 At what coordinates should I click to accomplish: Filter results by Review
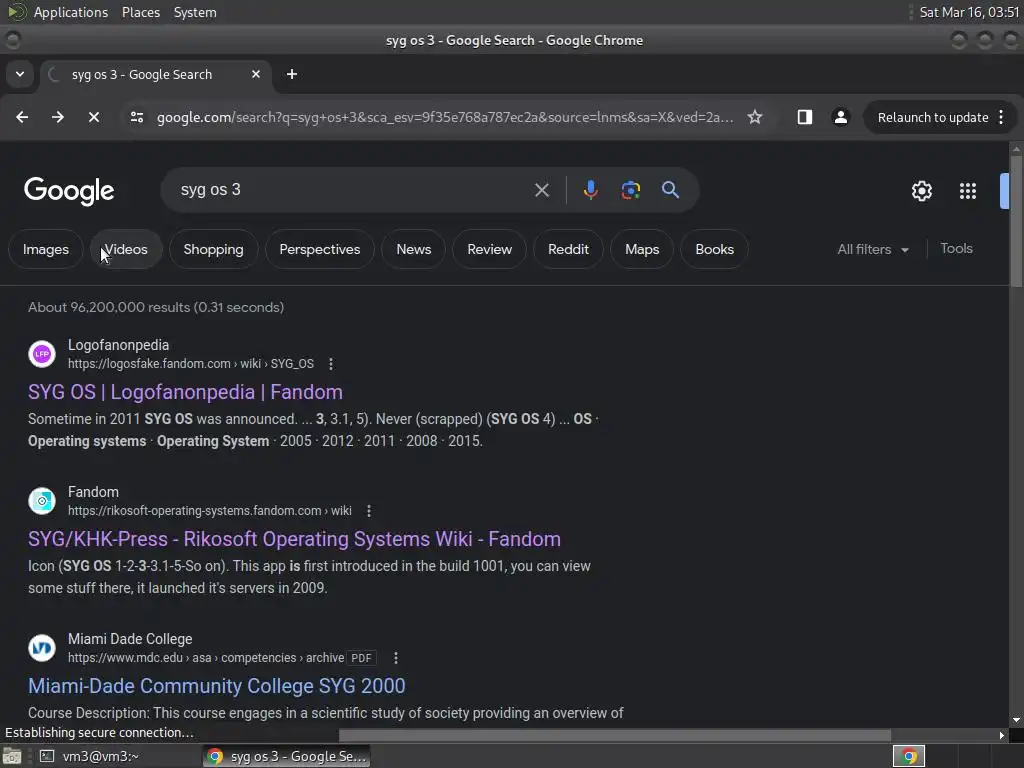pos(490,249)
